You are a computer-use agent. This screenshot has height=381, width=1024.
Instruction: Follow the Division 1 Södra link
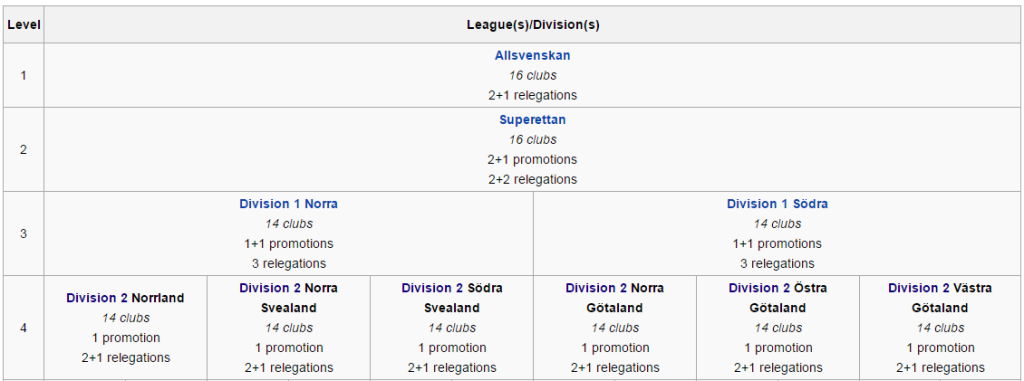click(x=777, y=204)
